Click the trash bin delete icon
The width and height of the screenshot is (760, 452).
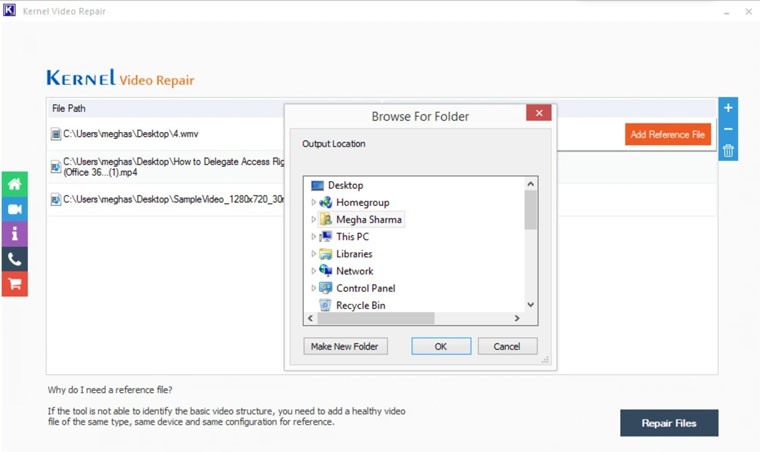[x=728, y=151]
